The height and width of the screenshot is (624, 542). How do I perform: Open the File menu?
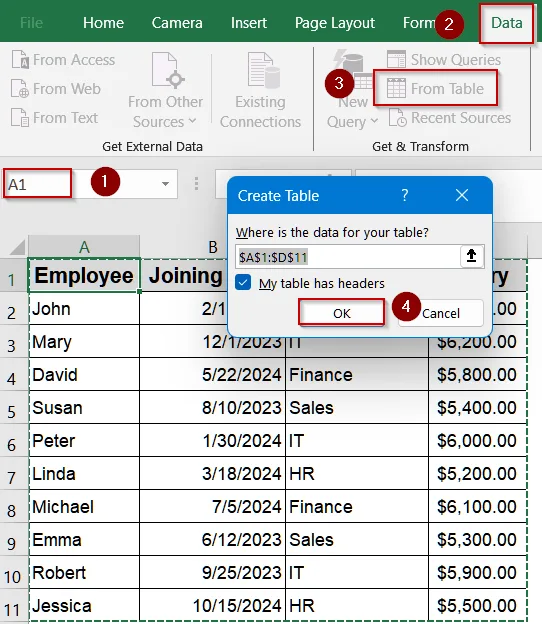tap(31, 23)
